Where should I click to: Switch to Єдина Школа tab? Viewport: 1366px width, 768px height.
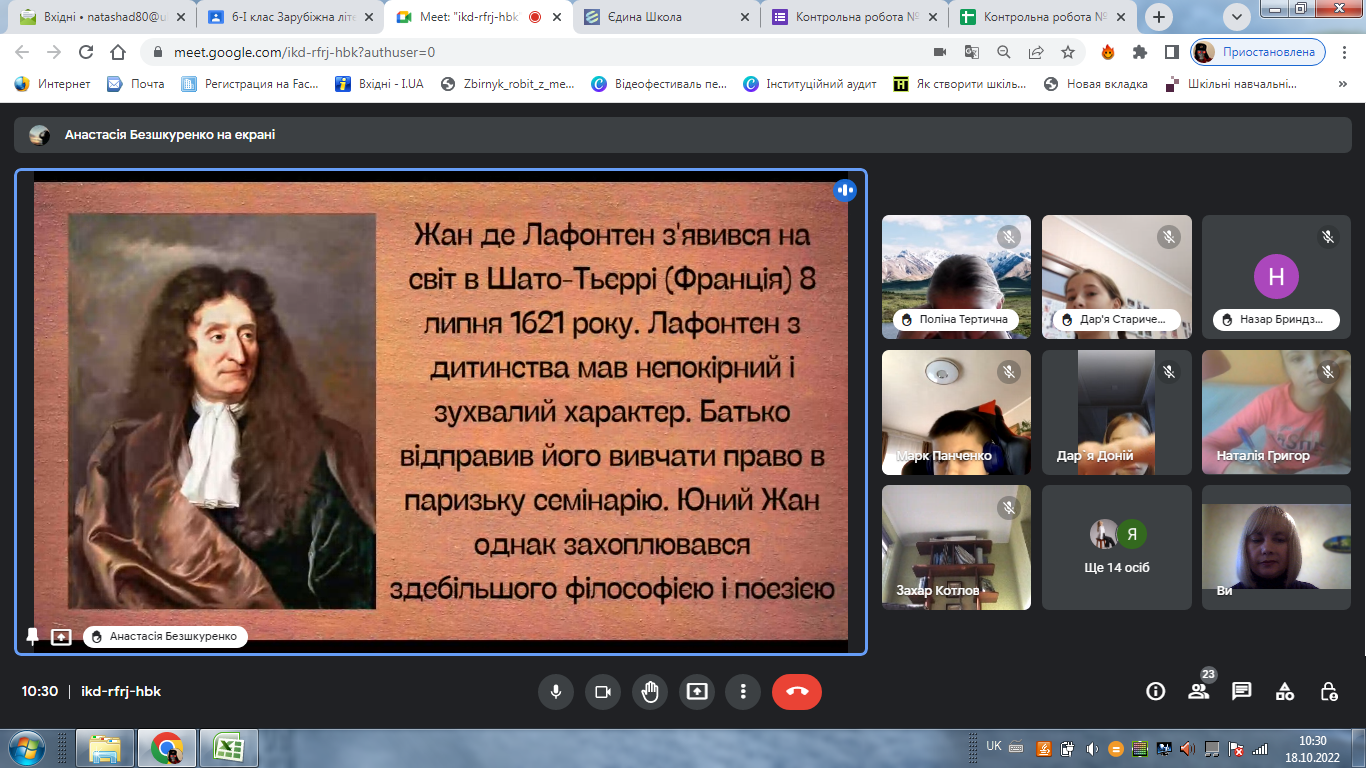[668, 17]
